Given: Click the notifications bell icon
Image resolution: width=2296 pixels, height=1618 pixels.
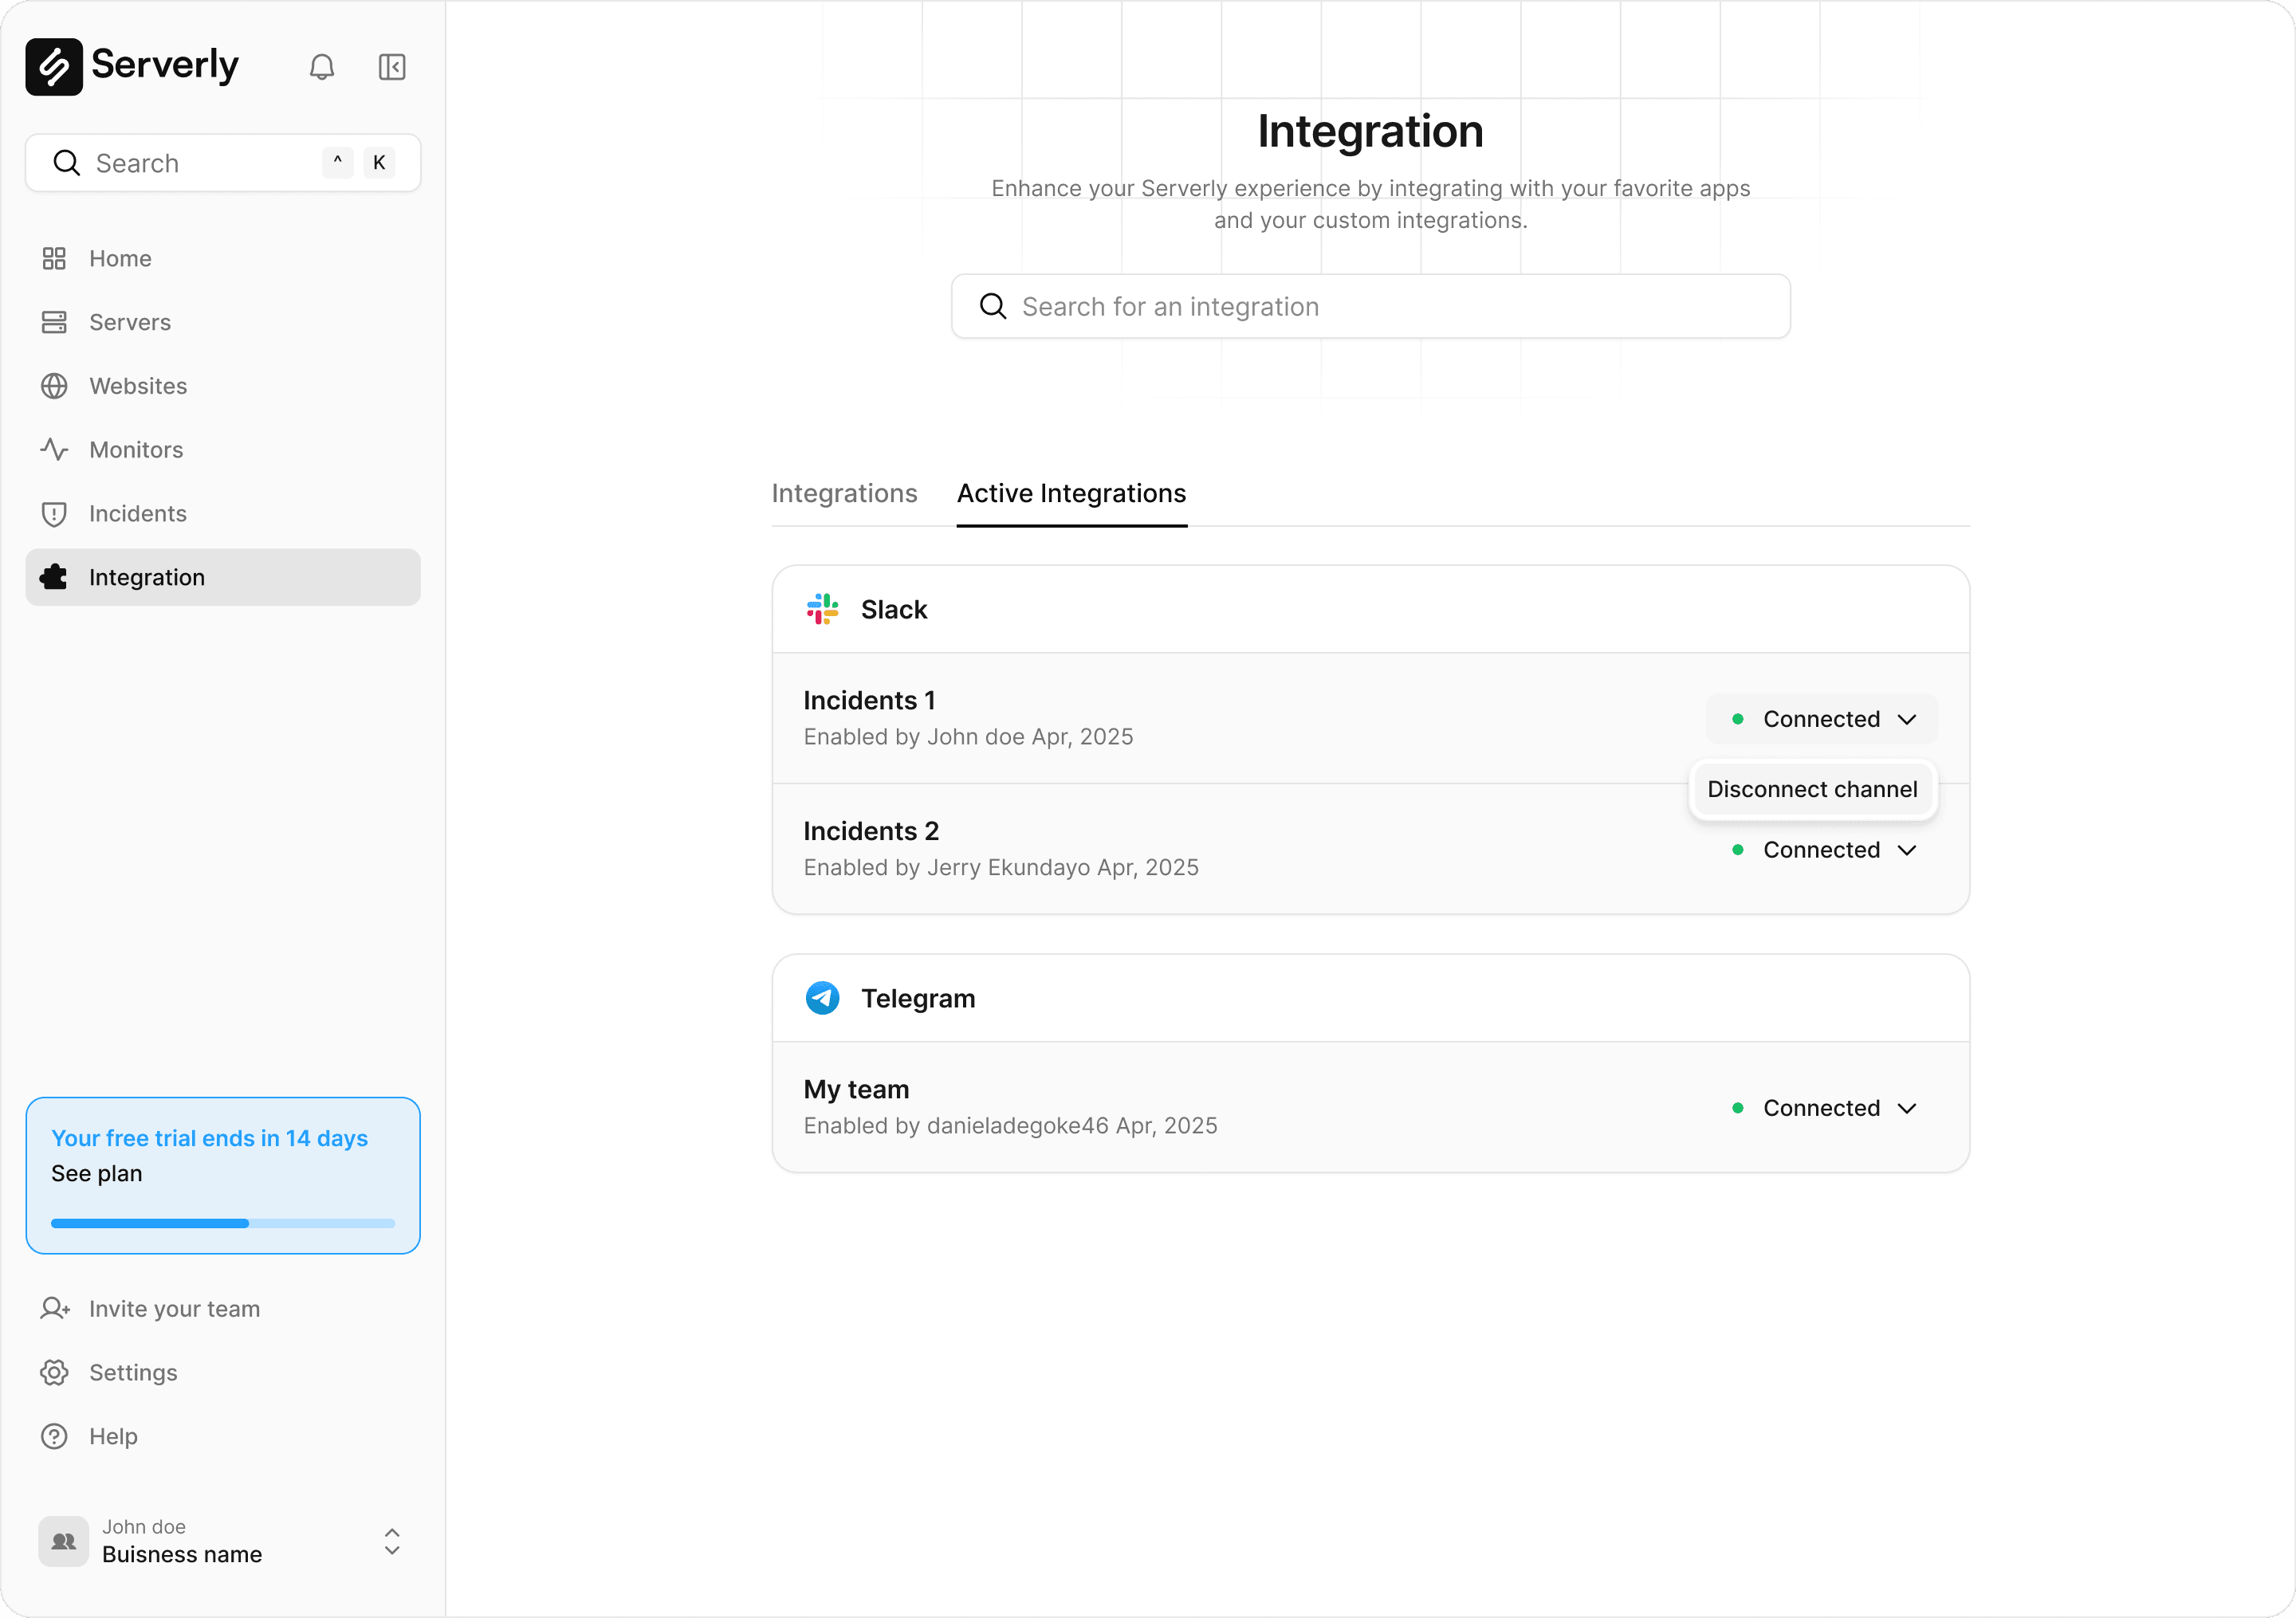Looking at the screenshot, I should (321, 67).
